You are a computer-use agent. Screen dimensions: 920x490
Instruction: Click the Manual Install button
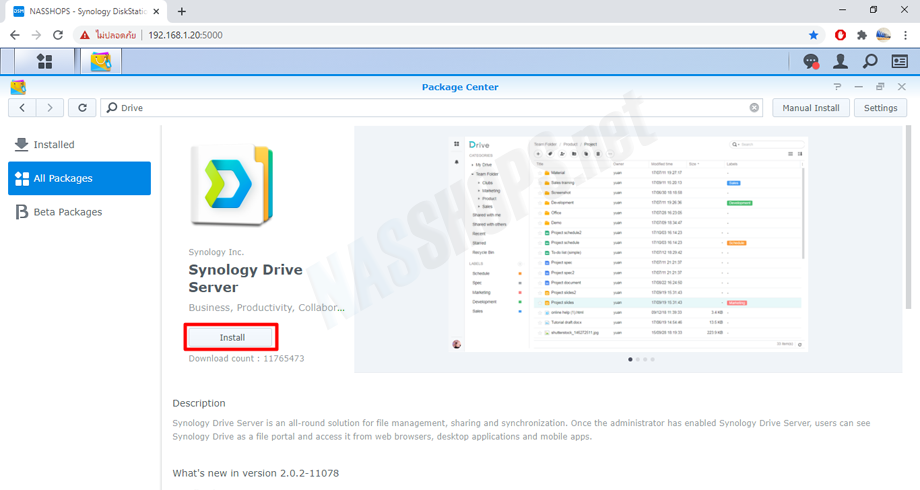(811, 108)
